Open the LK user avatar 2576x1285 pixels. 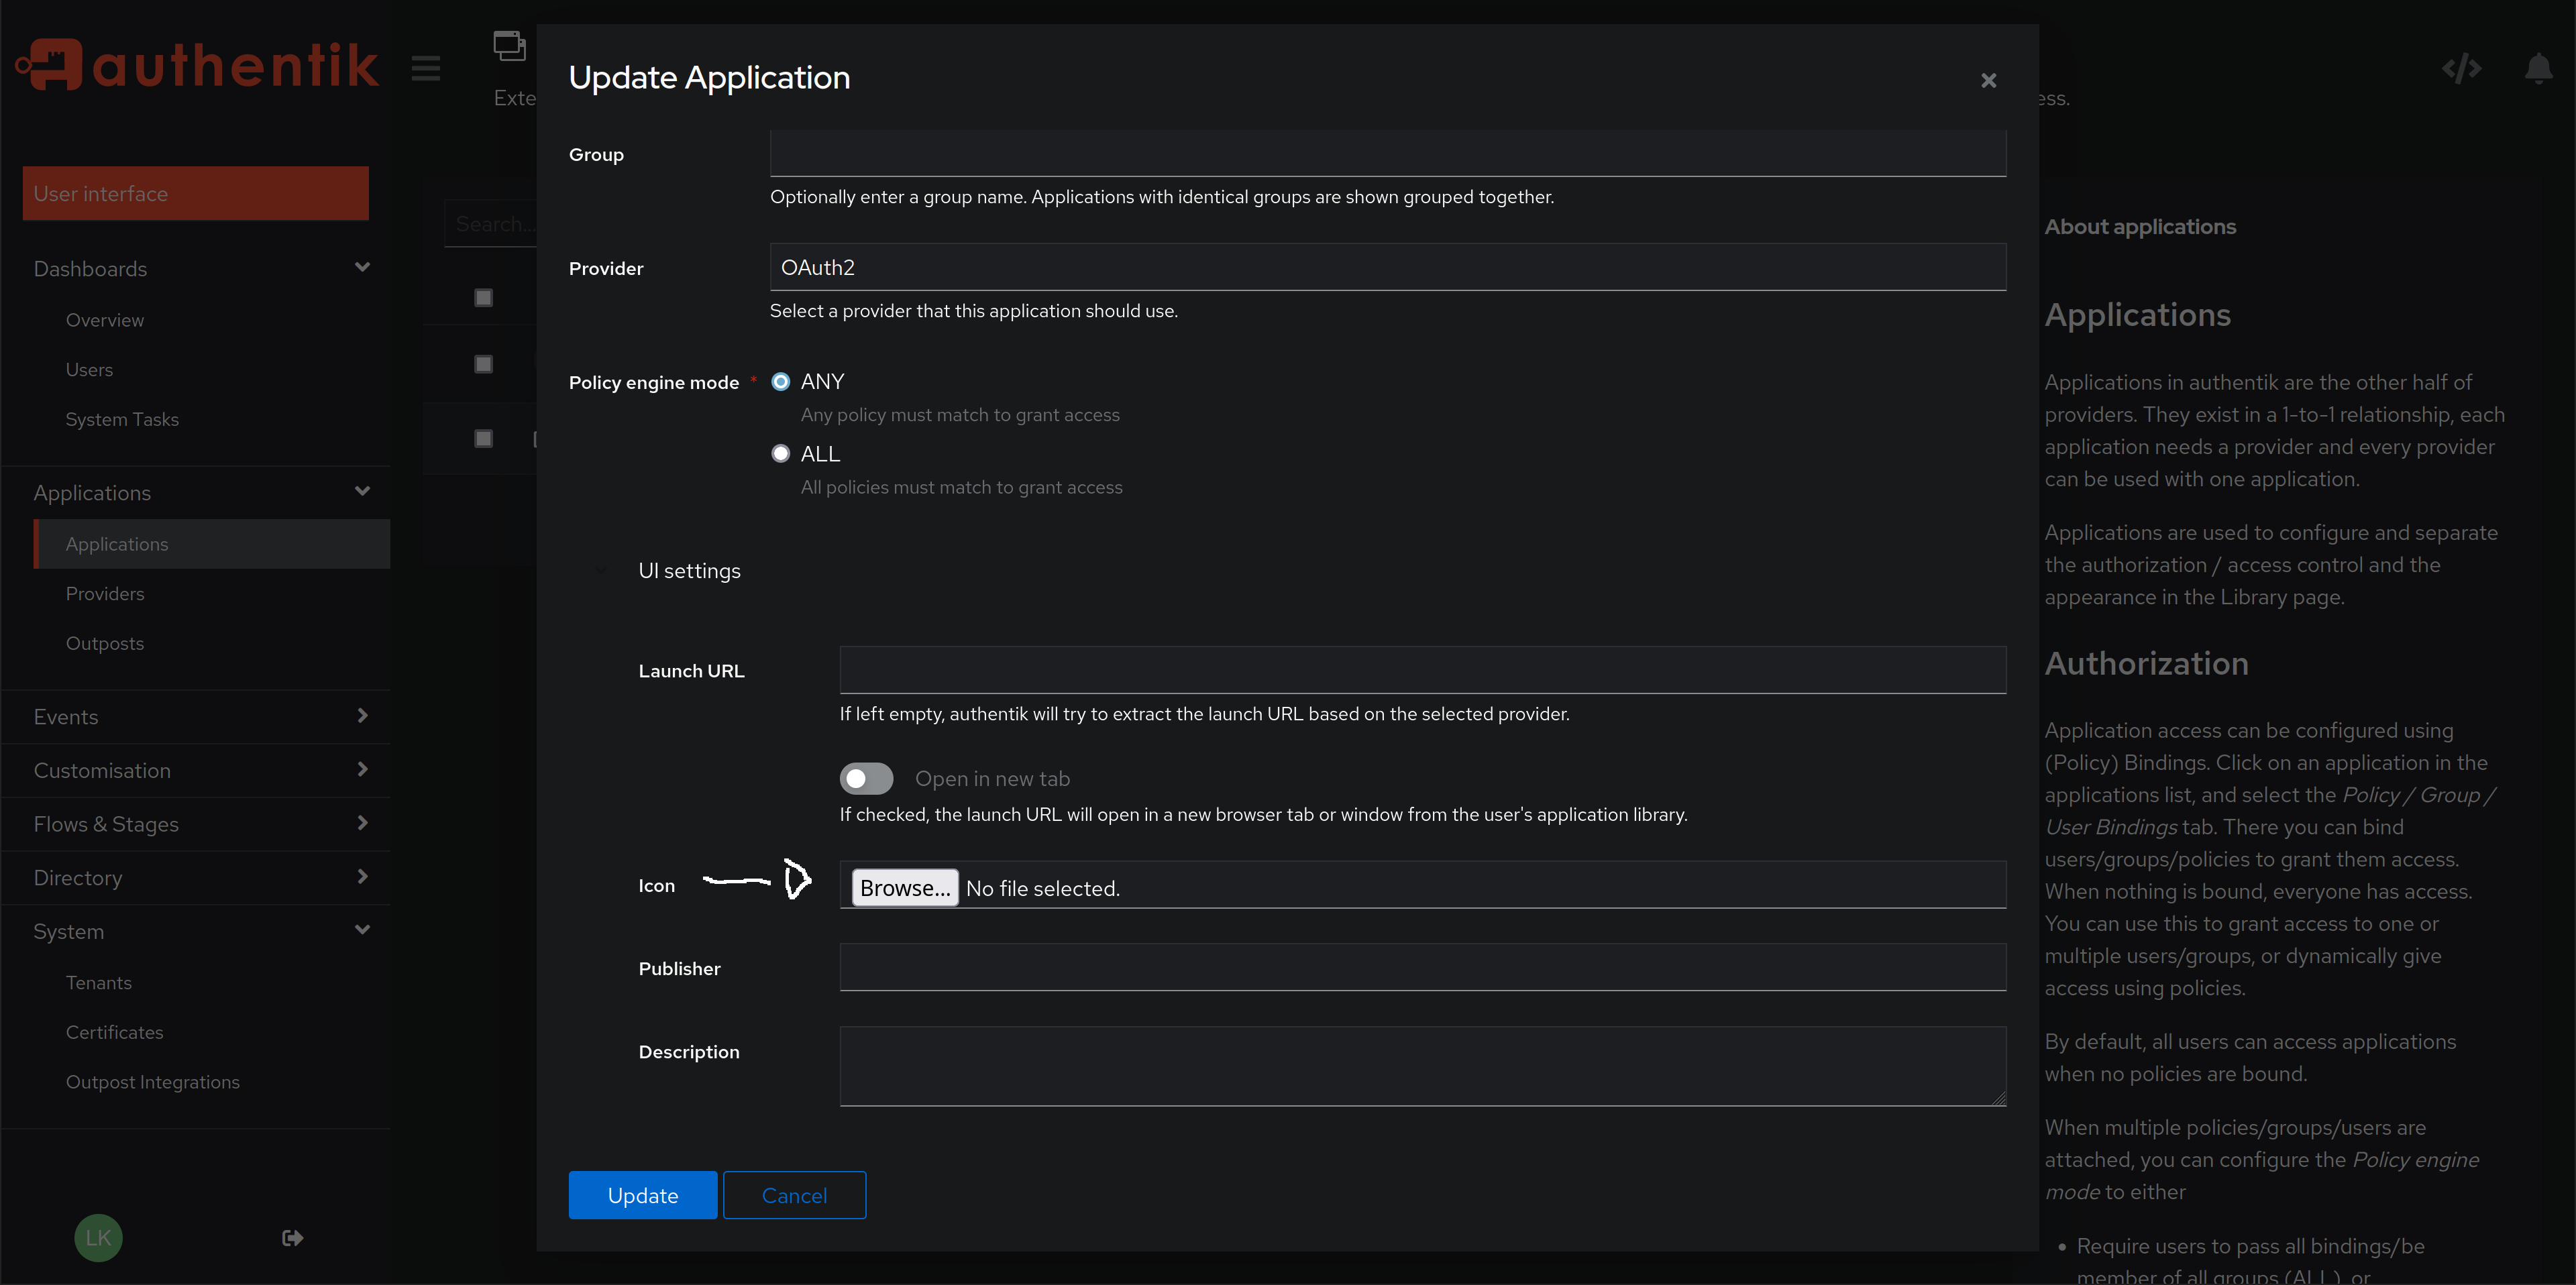tap(97, 1237)
